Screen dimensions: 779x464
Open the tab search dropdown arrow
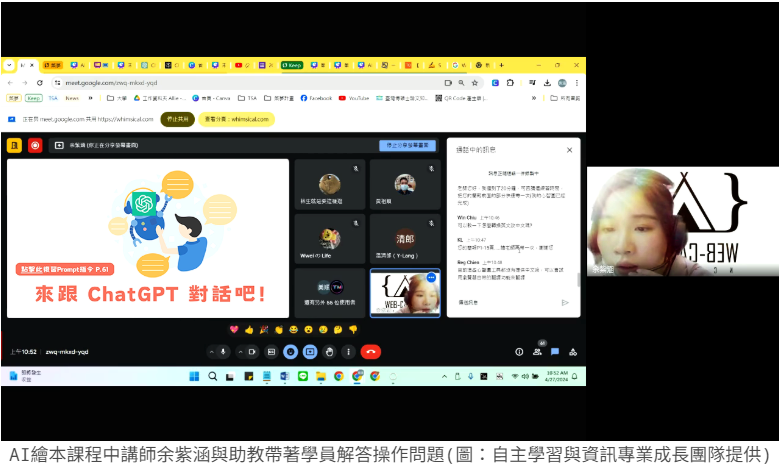pos(9,65)
